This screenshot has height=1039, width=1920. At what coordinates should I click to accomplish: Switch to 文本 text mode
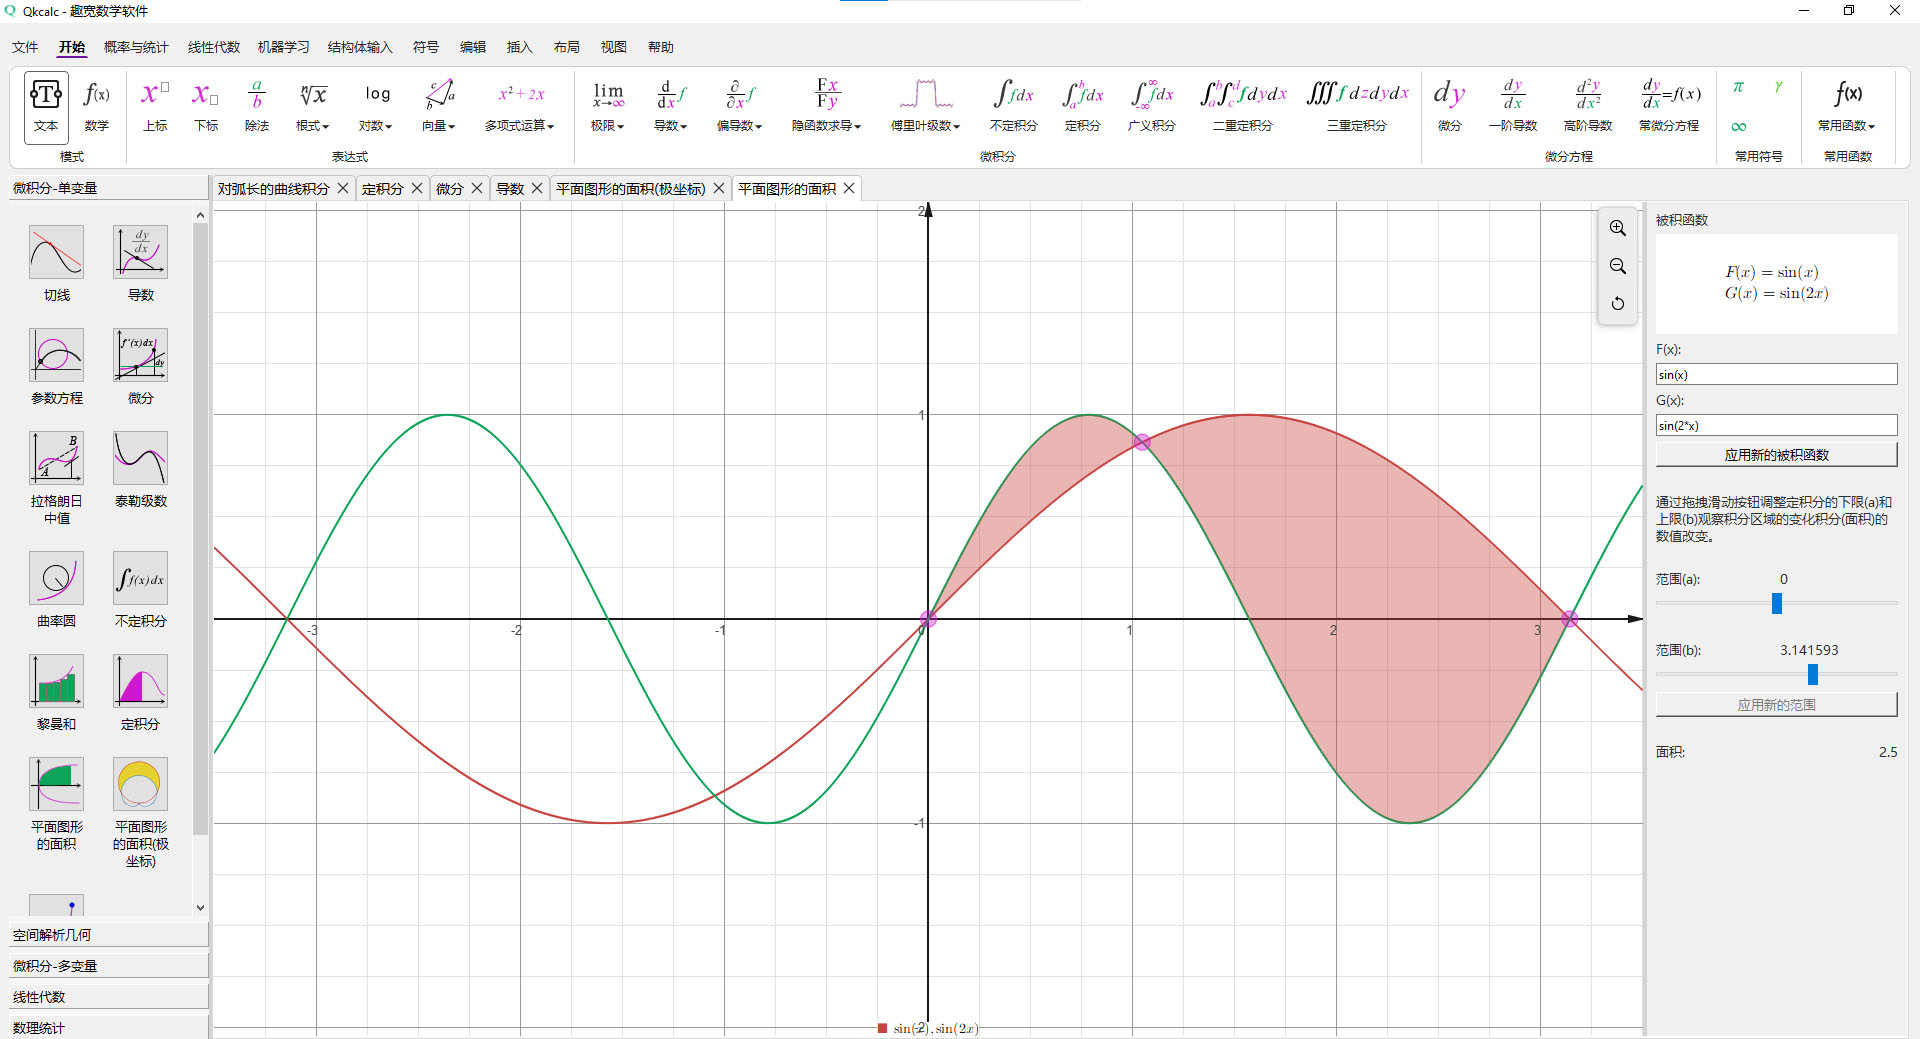46,105
